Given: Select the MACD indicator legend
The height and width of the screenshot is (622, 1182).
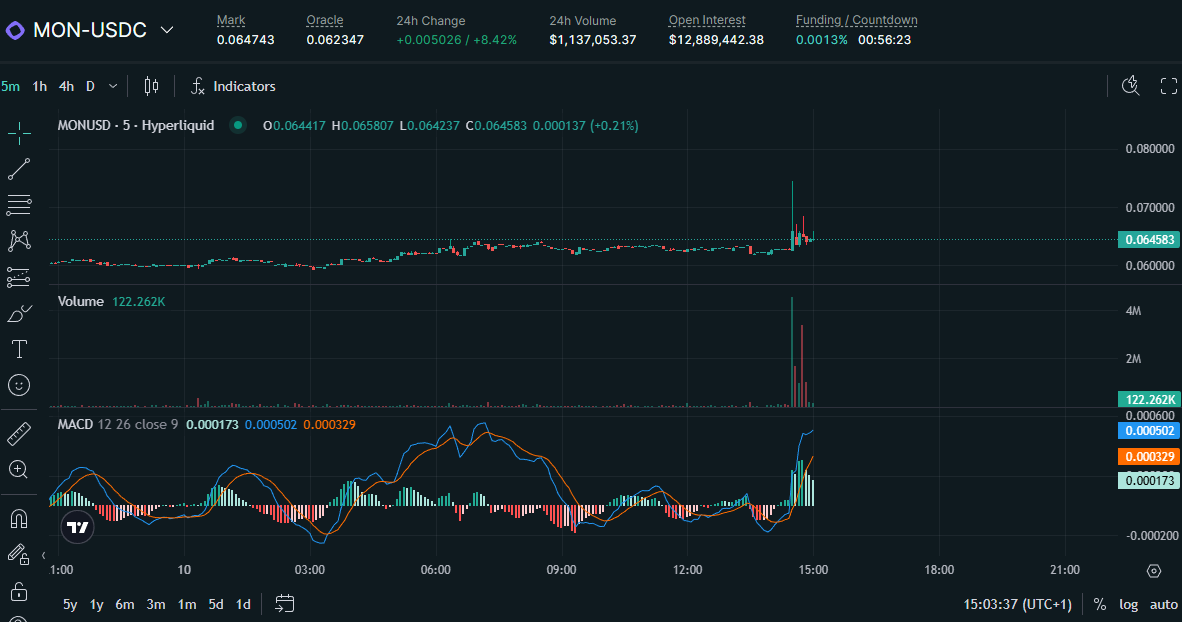Looking at the screenshot, I should pos(75,424).
